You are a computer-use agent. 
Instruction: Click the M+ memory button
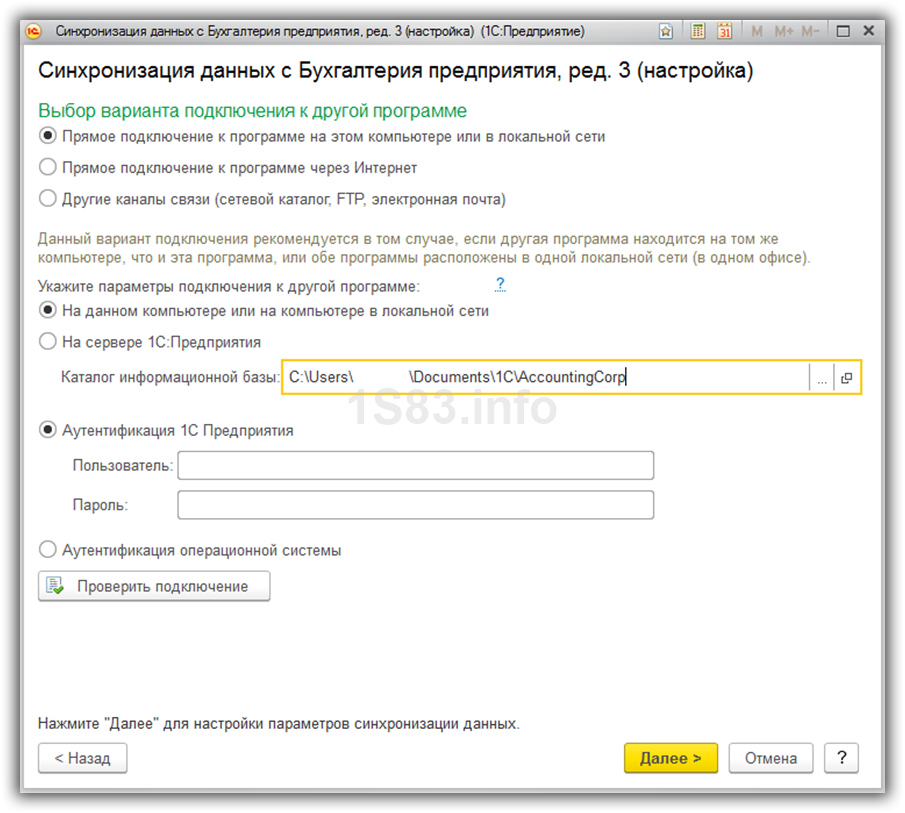pyautogui.click(x=784, y=31)
